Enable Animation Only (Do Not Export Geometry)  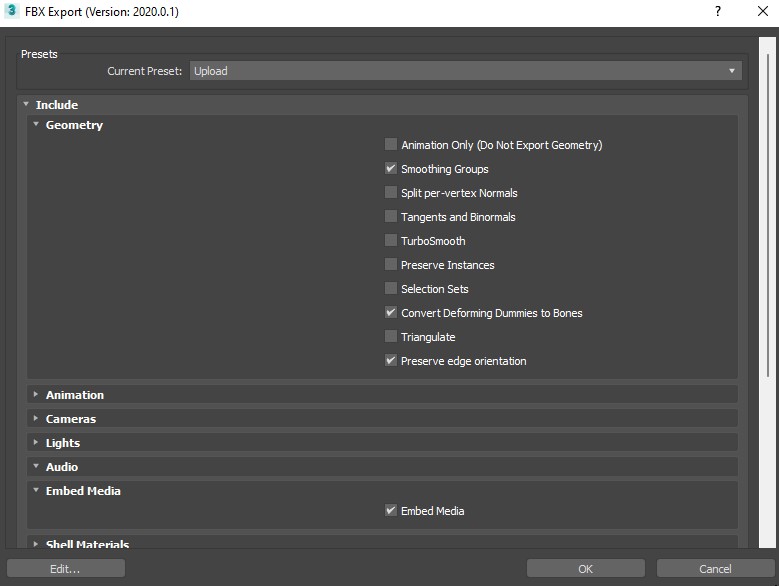[x=391, y=145]
